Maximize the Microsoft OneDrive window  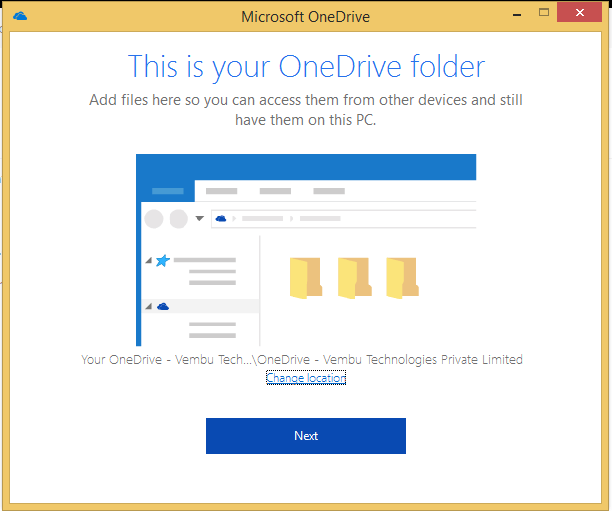pos(544,12)
